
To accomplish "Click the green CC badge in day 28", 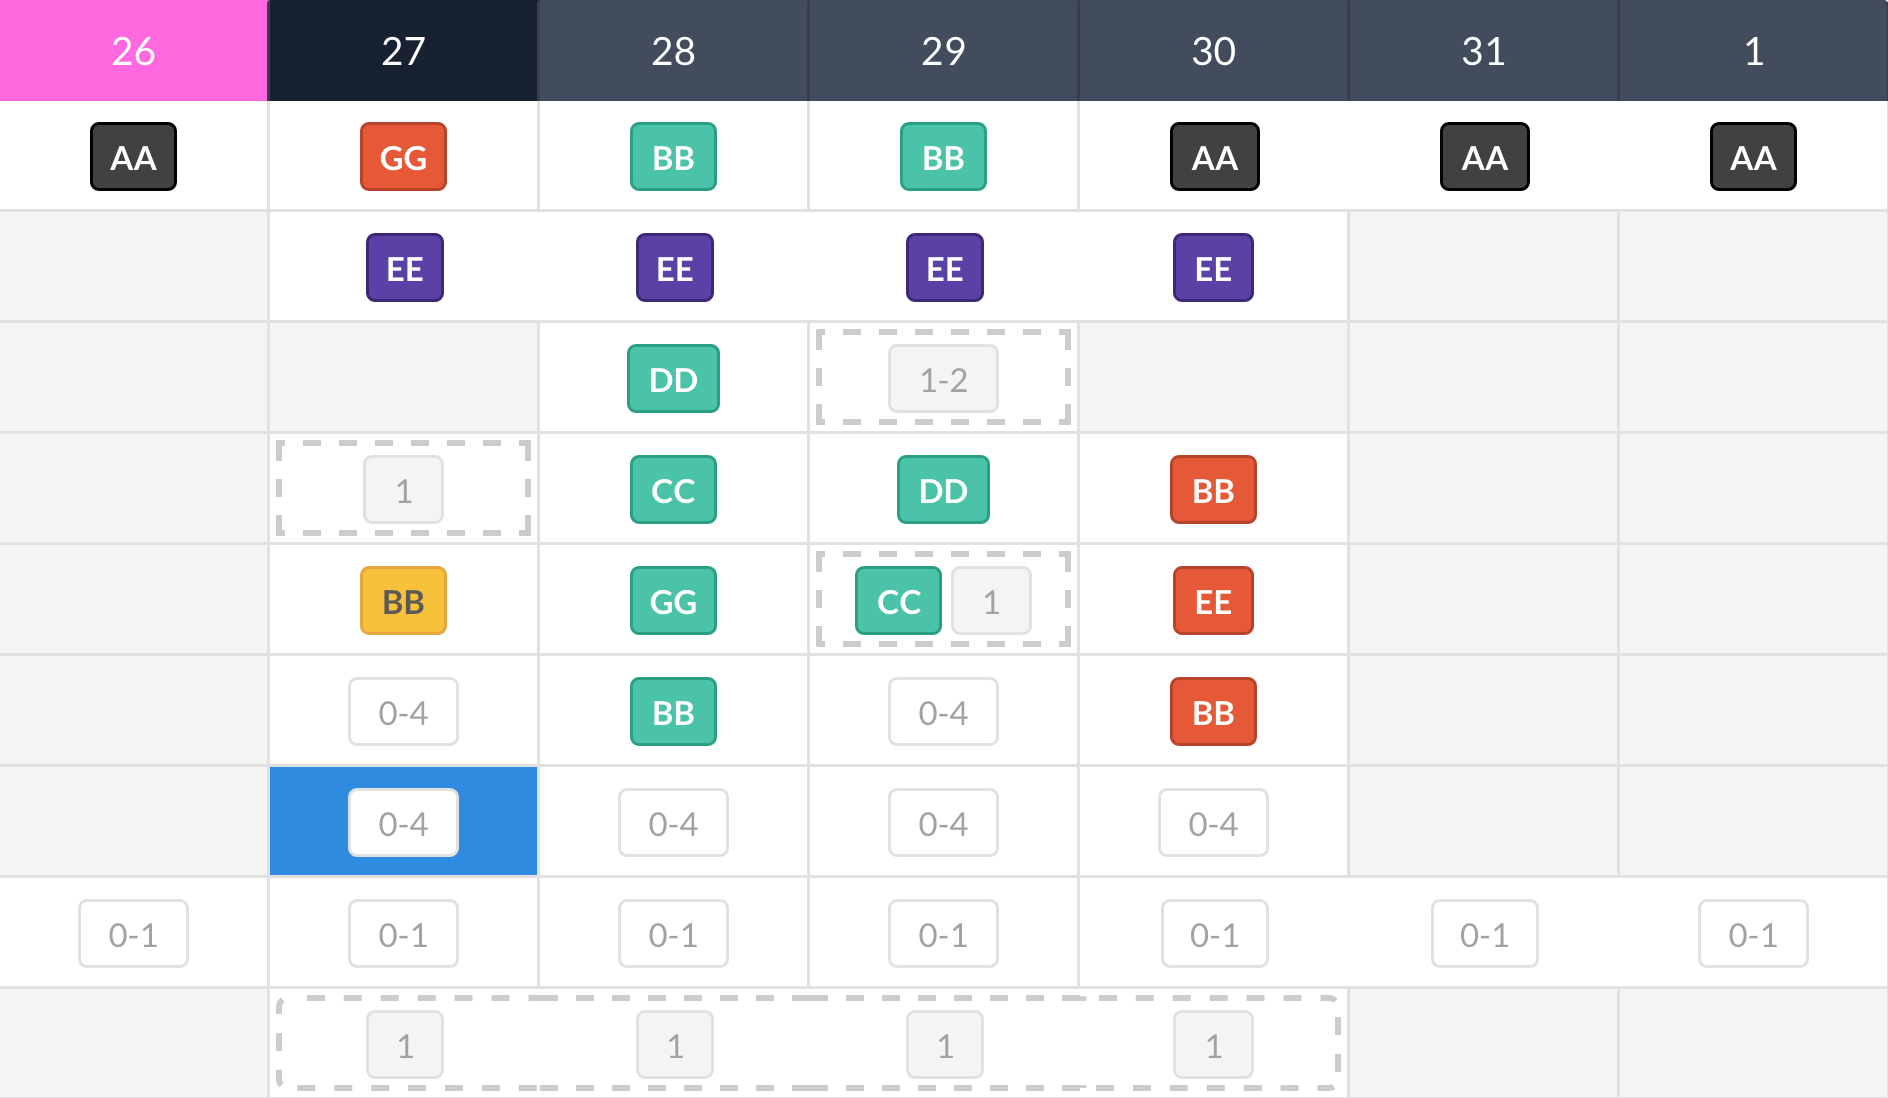I will tap(673, 490).
